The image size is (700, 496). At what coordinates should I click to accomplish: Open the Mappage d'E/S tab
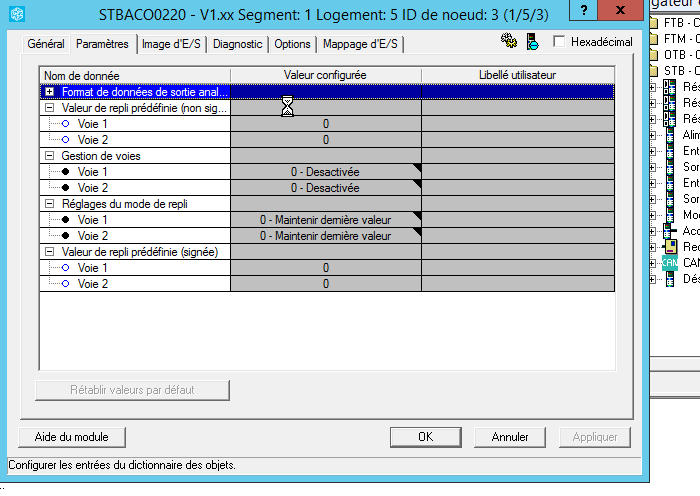[x=360, y=44]
